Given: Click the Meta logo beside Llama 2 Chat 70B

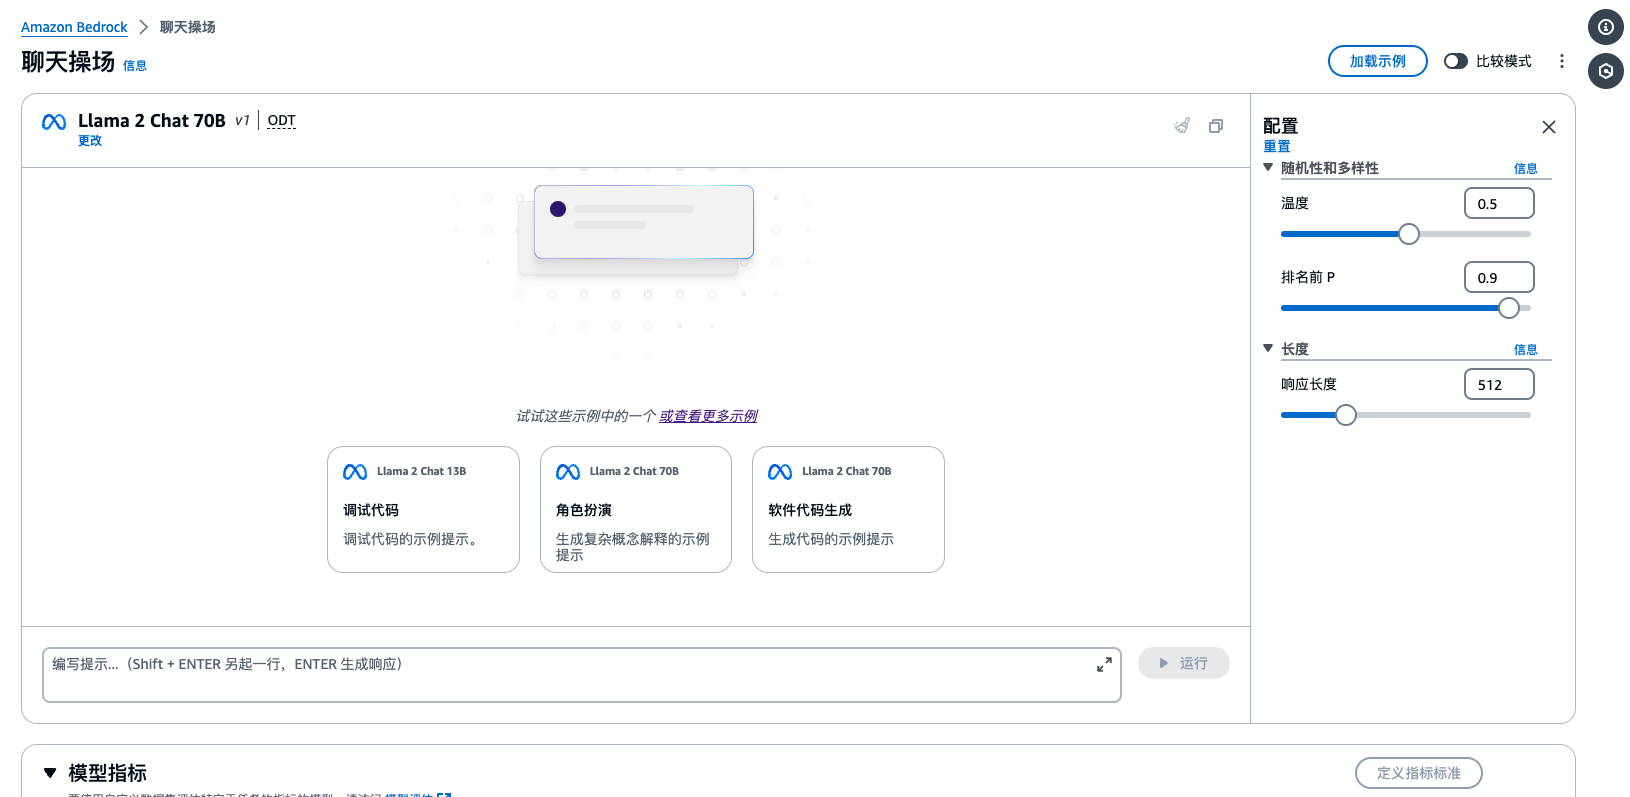Looking at the screenshot, I should 54,122.
